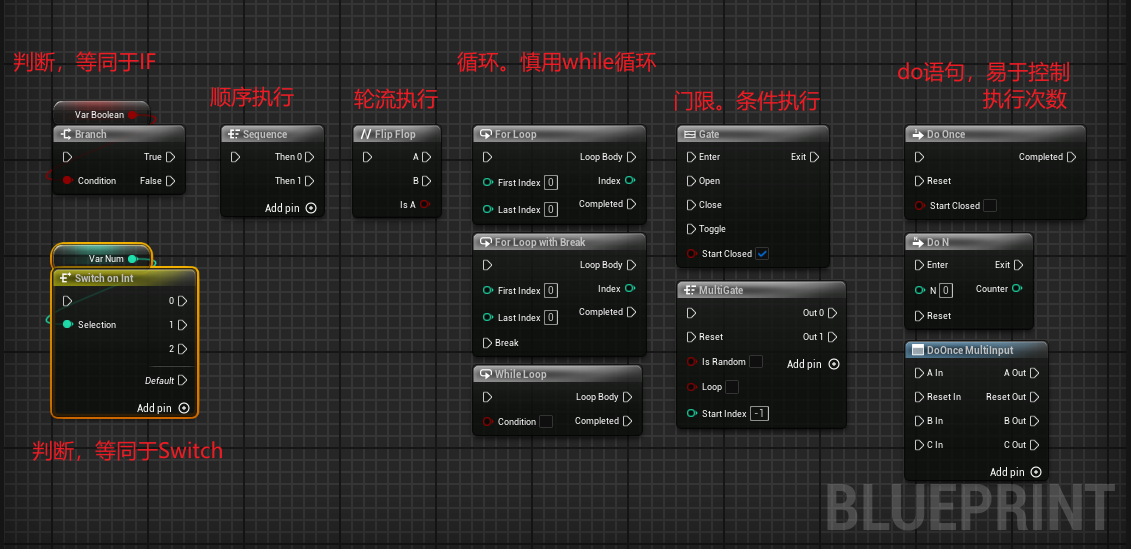Screen dimensions: 1131x549
Task: Uncheck Start Closed on the Gate node
Action: pos(762,254)
